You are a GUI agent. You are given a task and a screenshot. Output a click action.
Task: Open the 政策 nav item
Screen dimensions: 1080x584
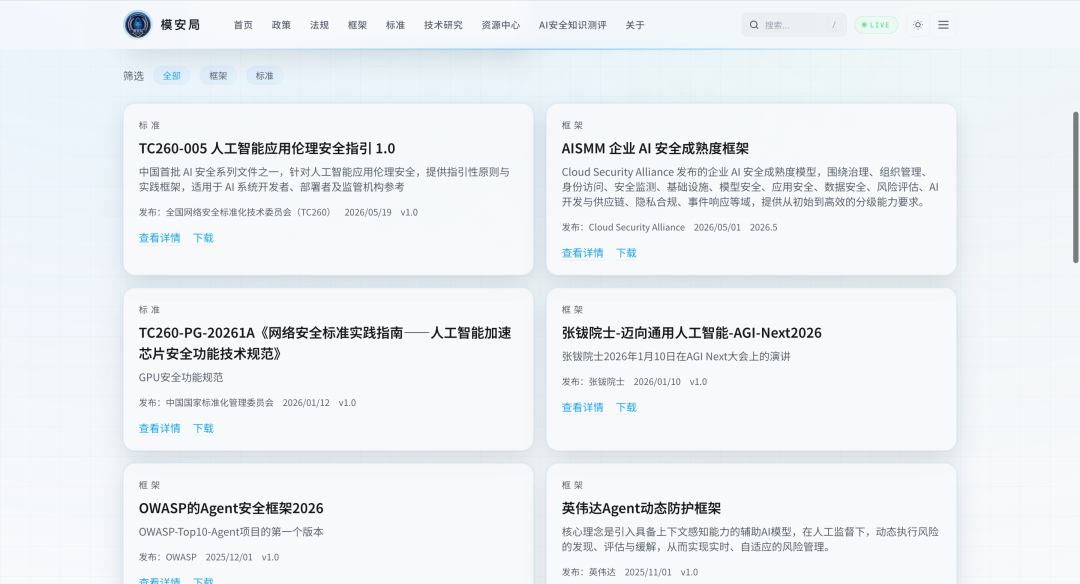click(281, 25)
